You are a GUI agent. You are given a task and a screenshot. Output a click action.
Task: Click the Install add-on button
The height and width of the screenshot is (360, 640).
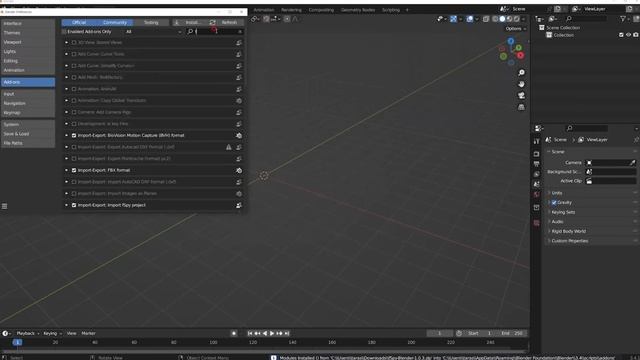pos(189,22)
